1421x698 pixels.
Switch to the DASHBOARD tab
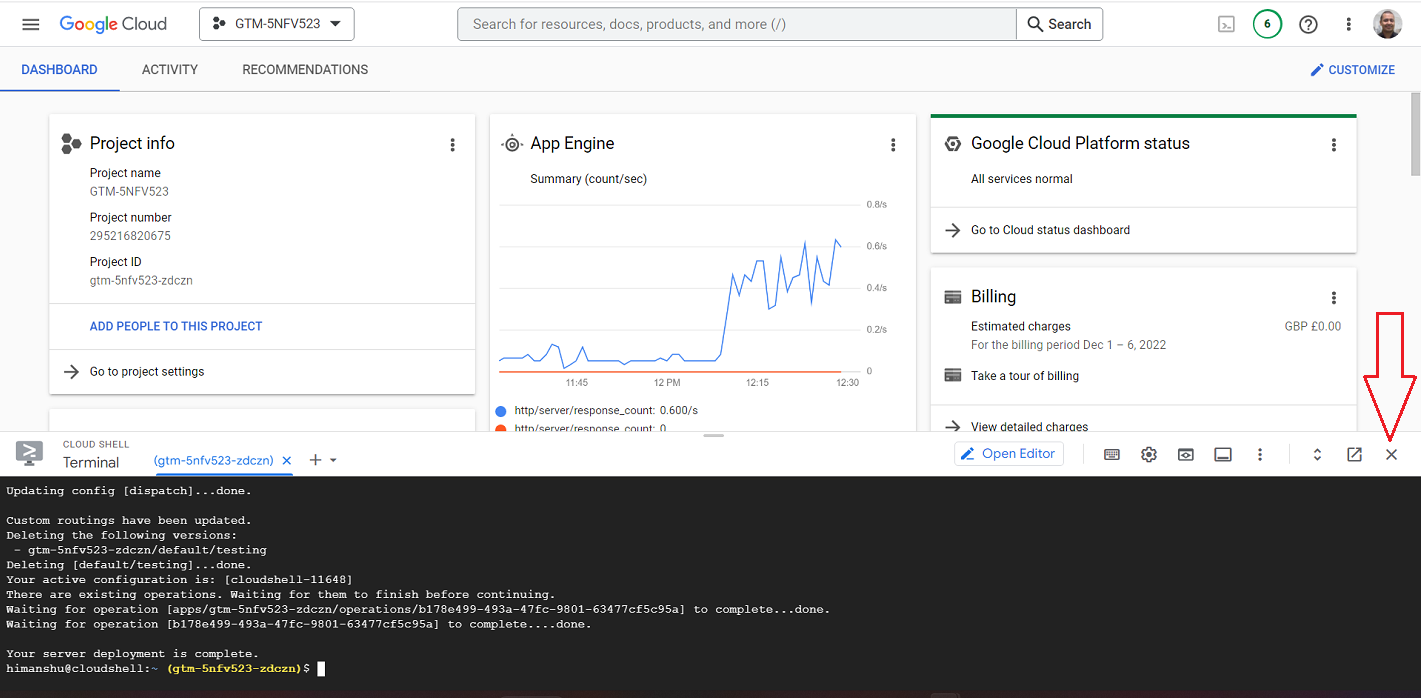[x=60, y=70]
